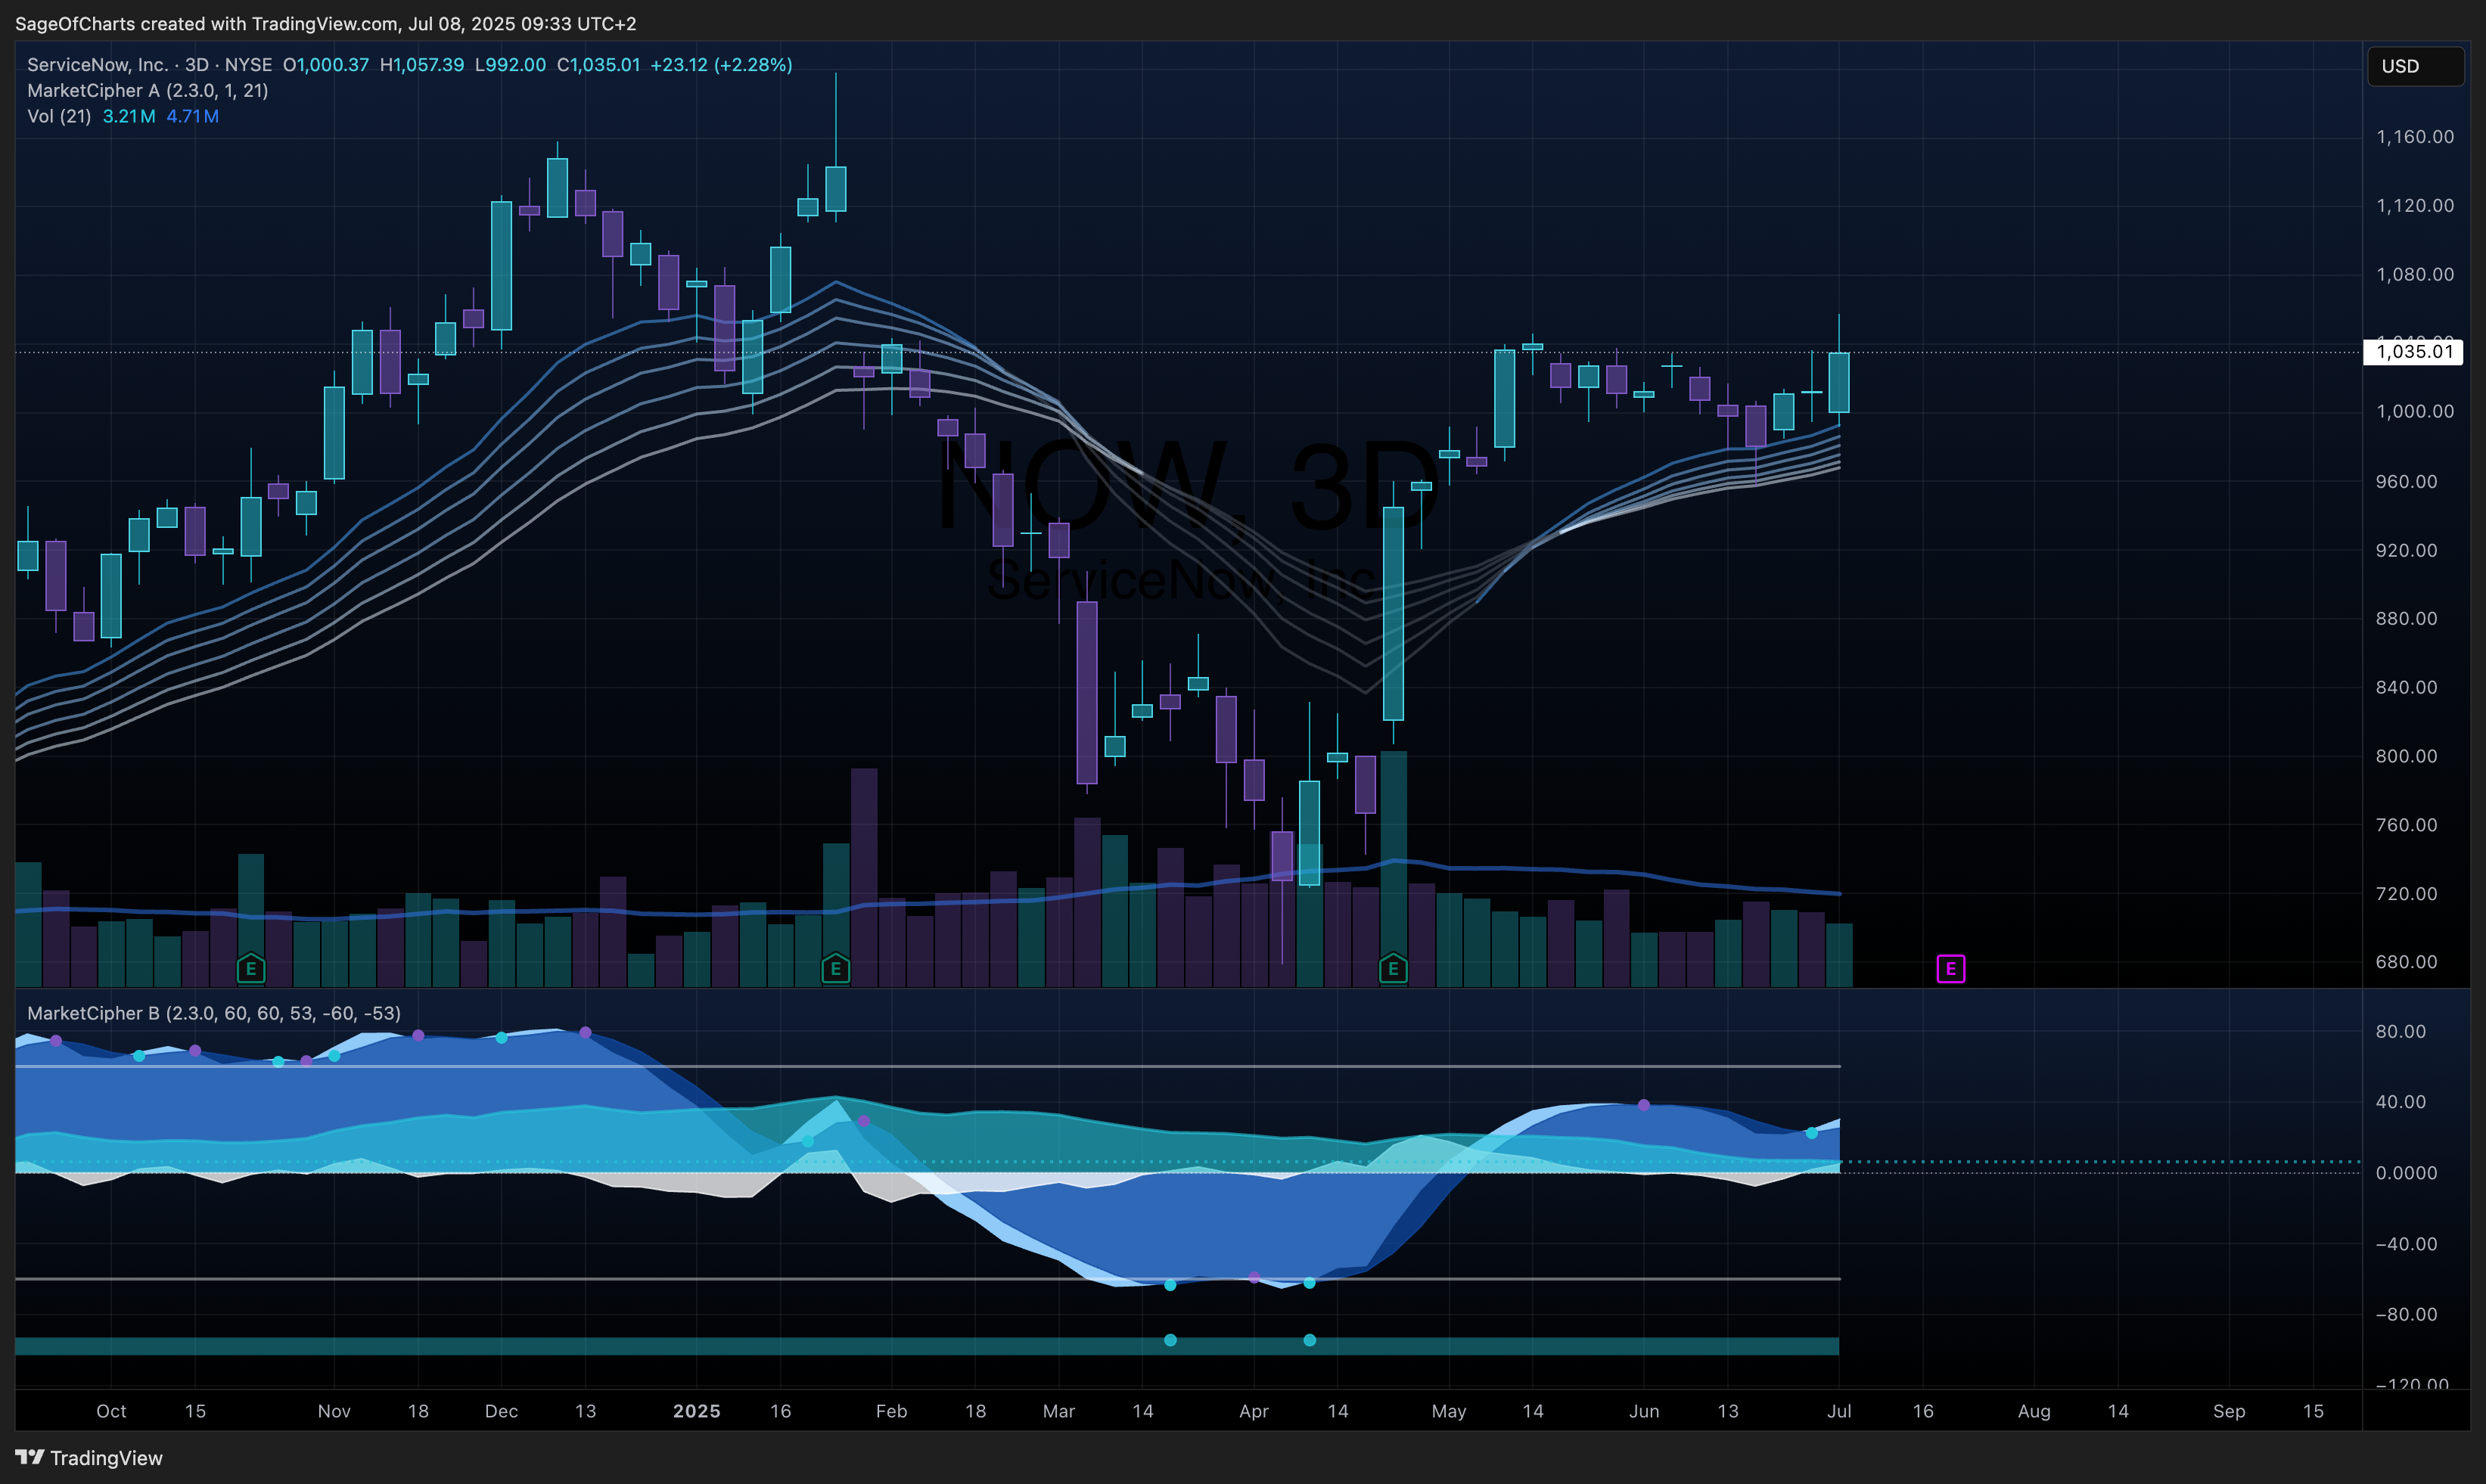Click the May label on the time axis
2486x1484 pixels.
coord(1449,1411)
